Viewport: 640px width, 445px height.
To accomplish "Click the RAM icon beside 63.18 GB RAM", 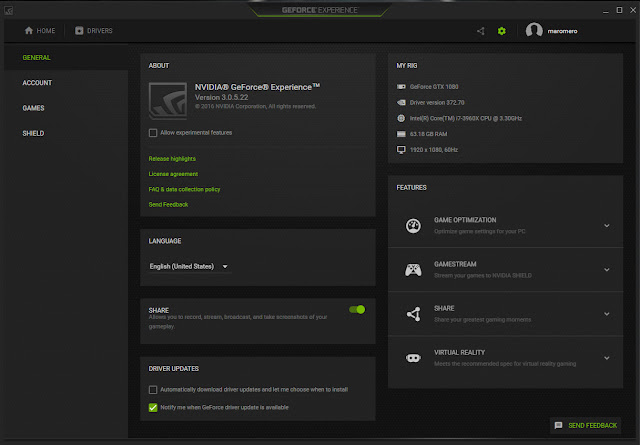I will 401,134.
